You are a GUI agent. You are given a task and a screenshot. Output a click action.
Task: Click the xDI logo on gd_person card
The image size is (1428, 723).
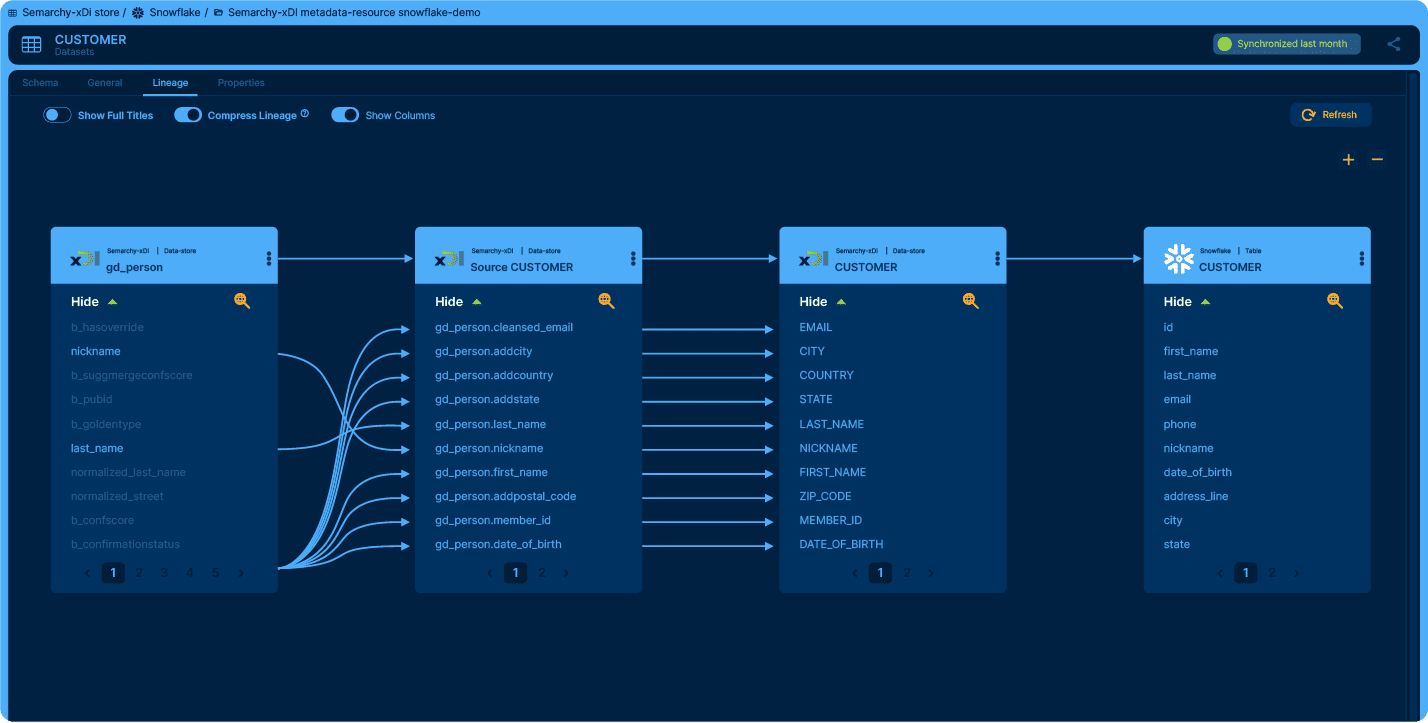point(85,259)
